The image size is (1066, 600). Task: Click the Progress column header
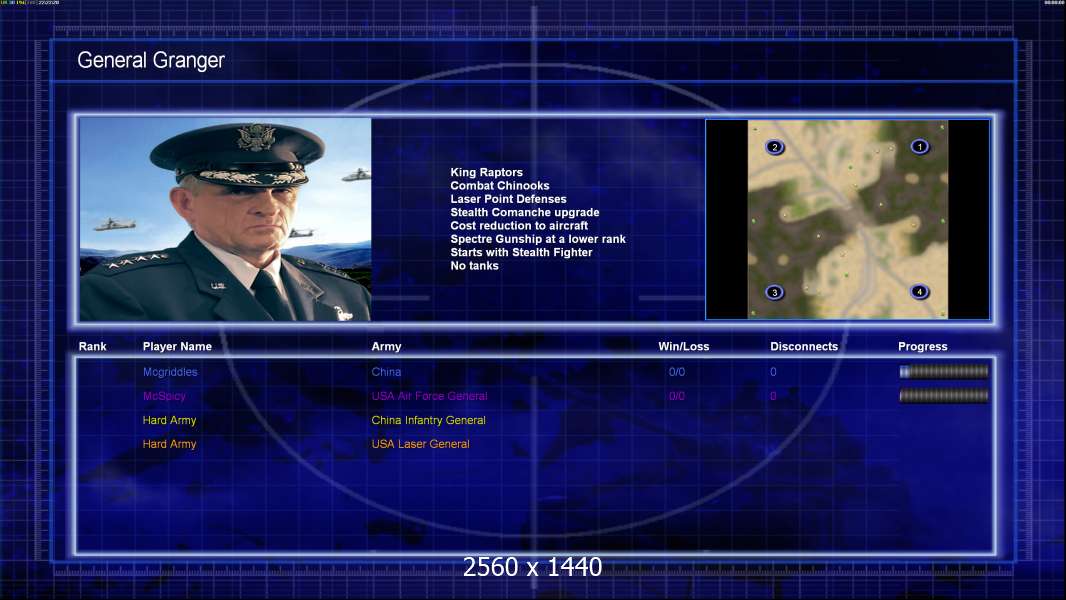(923, 347)
